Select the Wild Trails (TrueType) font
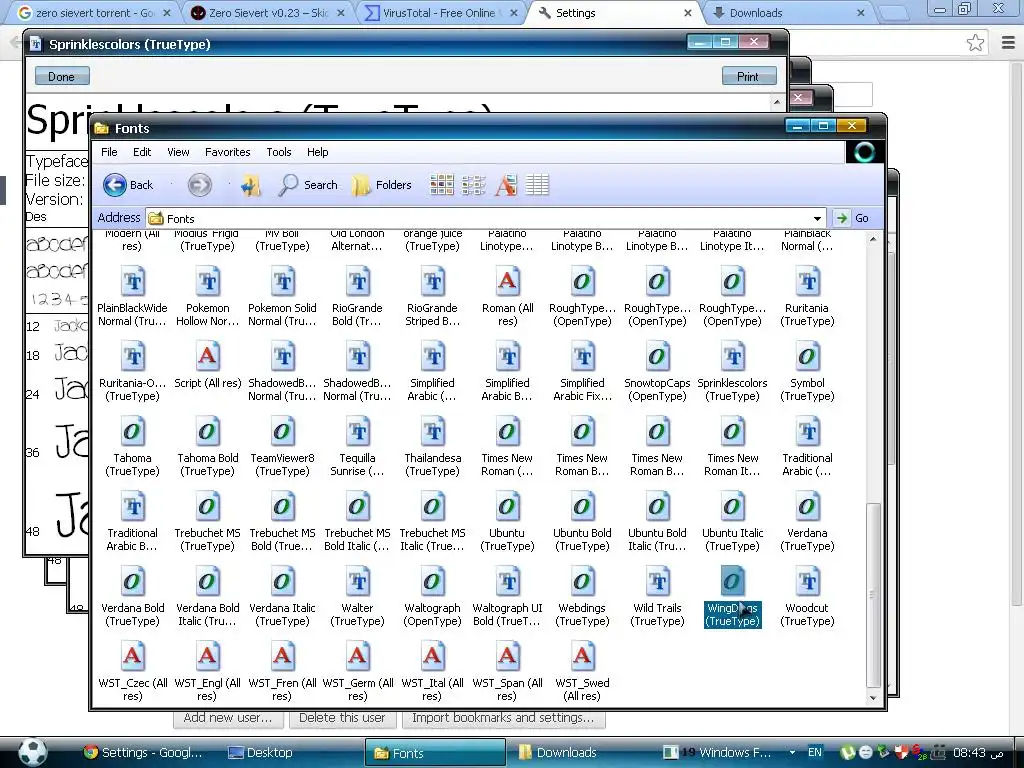 tap(657, 596)
